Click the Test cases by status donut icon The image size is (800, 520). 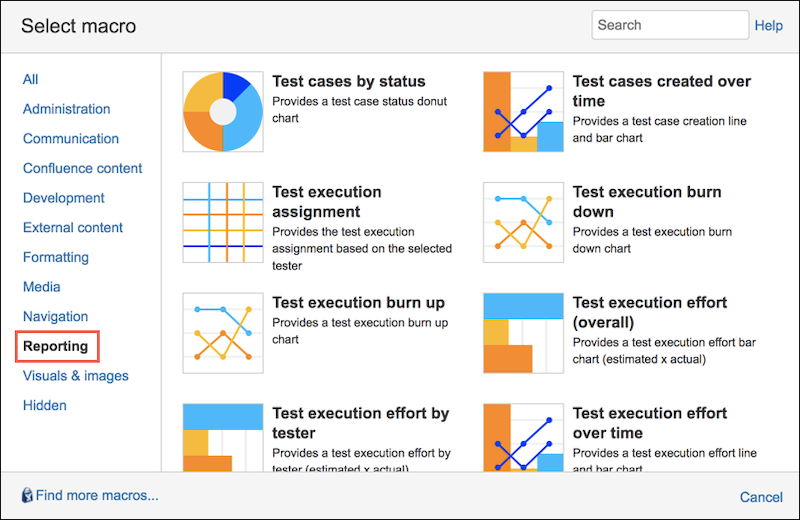[x=223, y=112]
